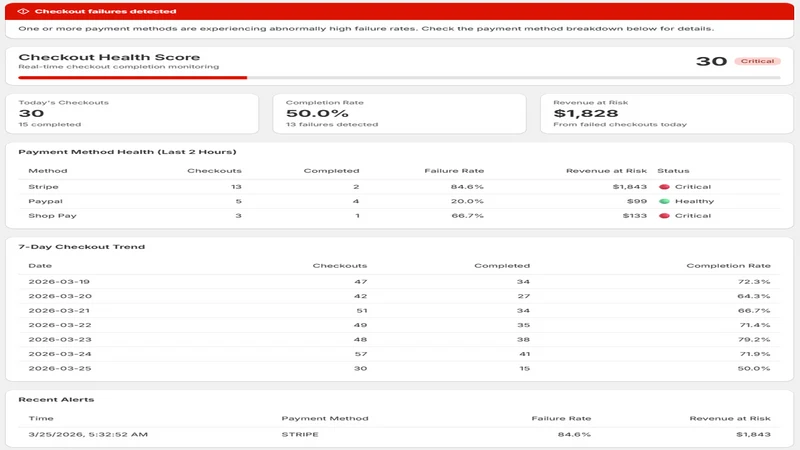Image resolution: width=800 pixels, height=450 pixels.
Task: Click completed count 38 for 2026-03-23
Action: point(523,339)
